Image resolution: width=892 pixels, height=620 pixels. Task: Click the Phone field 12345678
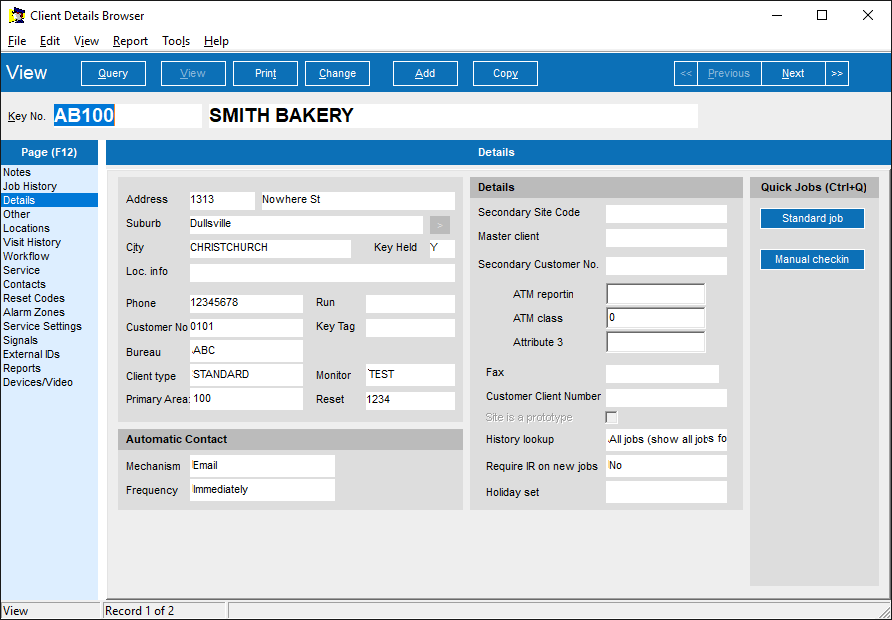click(246, 304)
